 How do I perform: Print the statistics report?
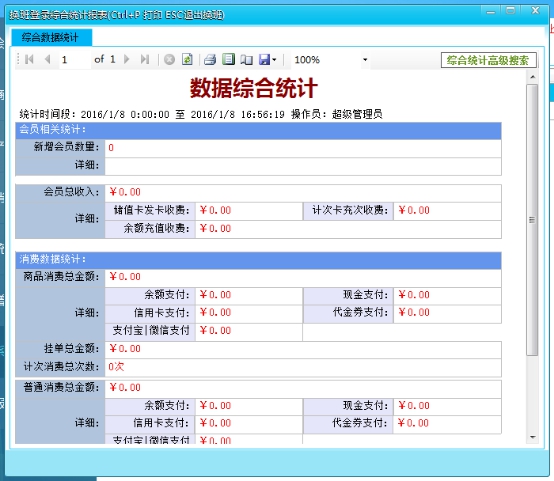[x=210, y=59]
